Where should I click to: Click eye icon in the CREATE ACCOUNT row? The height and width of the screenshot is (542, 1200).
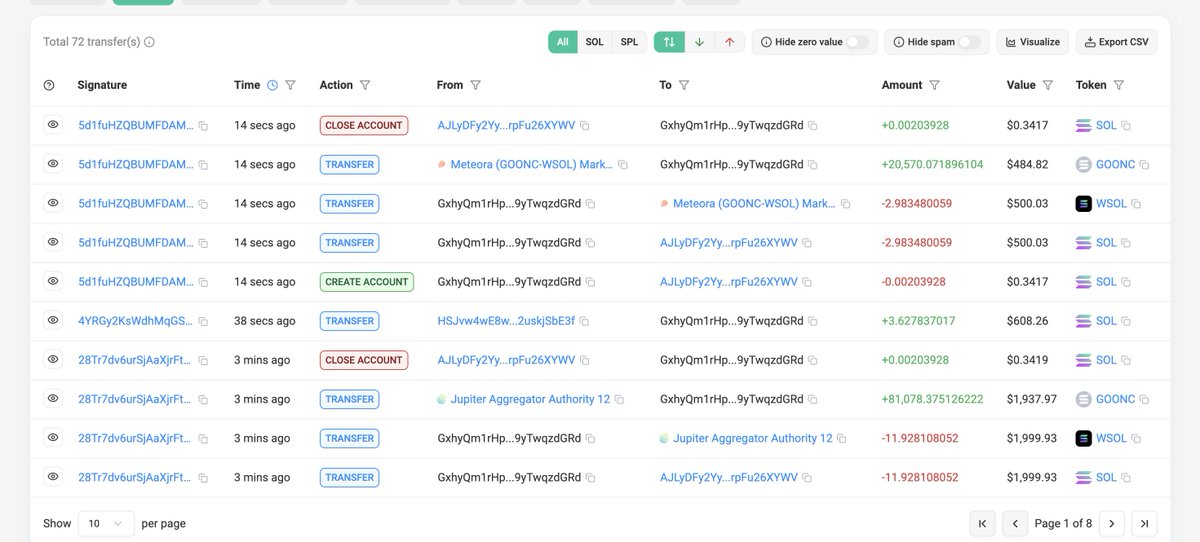click(x=53, y=282)
